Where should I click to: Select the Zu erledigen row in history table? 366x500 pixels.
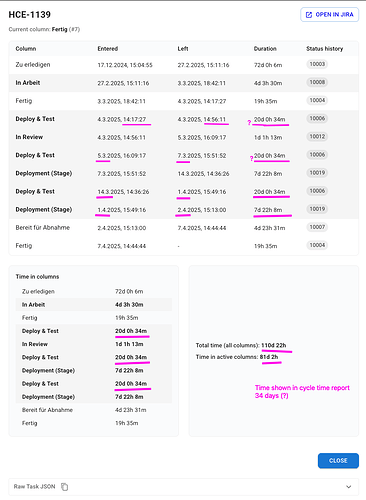tap(184, 65)
